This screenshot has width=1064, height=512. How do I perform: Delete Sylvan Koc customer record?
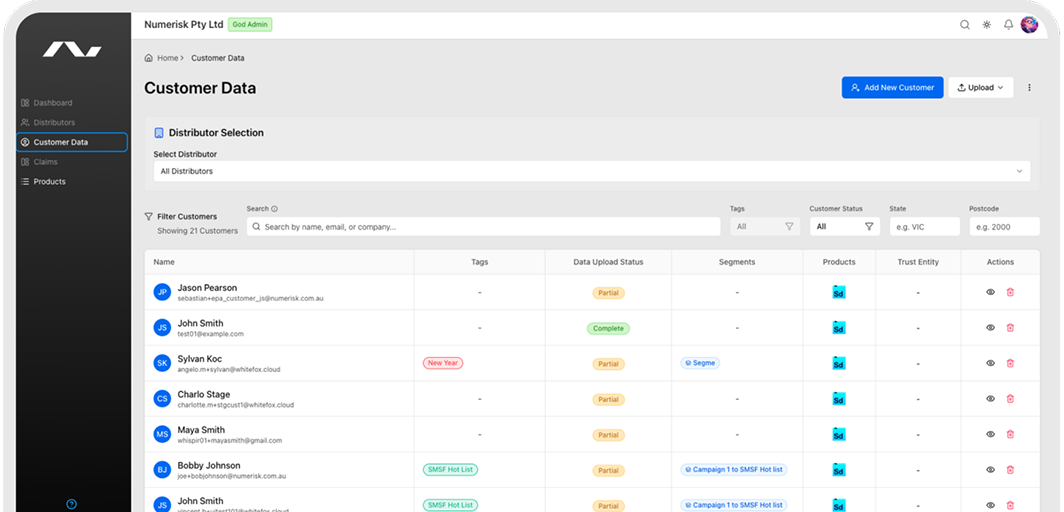[x=1010, y=363]
